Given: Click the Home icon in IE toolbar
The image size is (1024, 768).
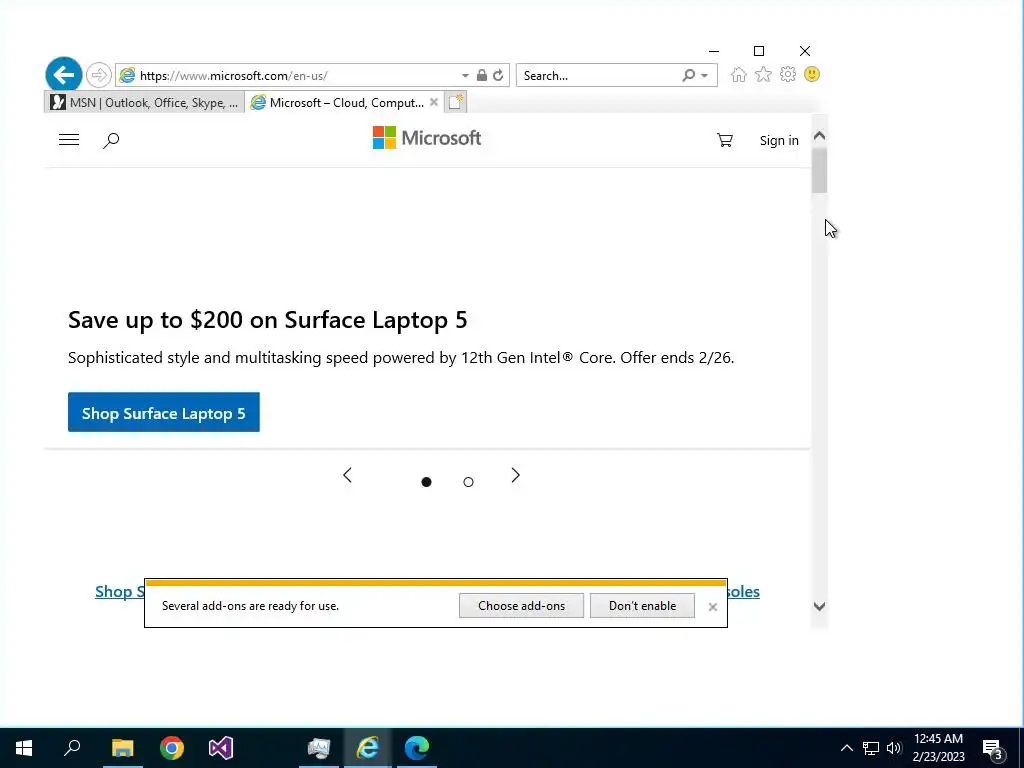Looking at the screenshot, I should (x=739, y=74).
